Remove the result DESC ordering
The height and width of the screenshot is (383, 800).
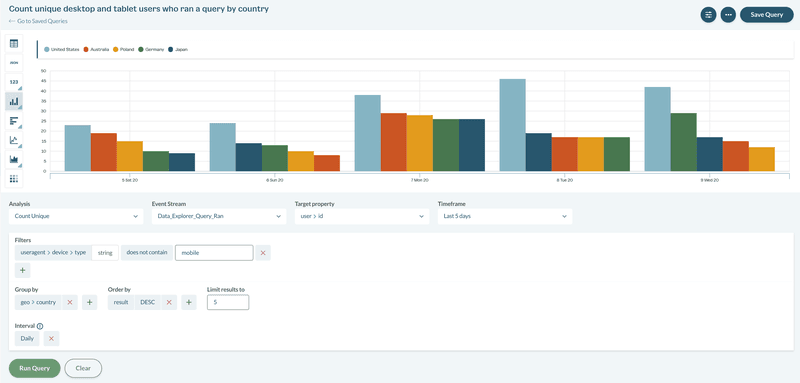click(169, 302)
